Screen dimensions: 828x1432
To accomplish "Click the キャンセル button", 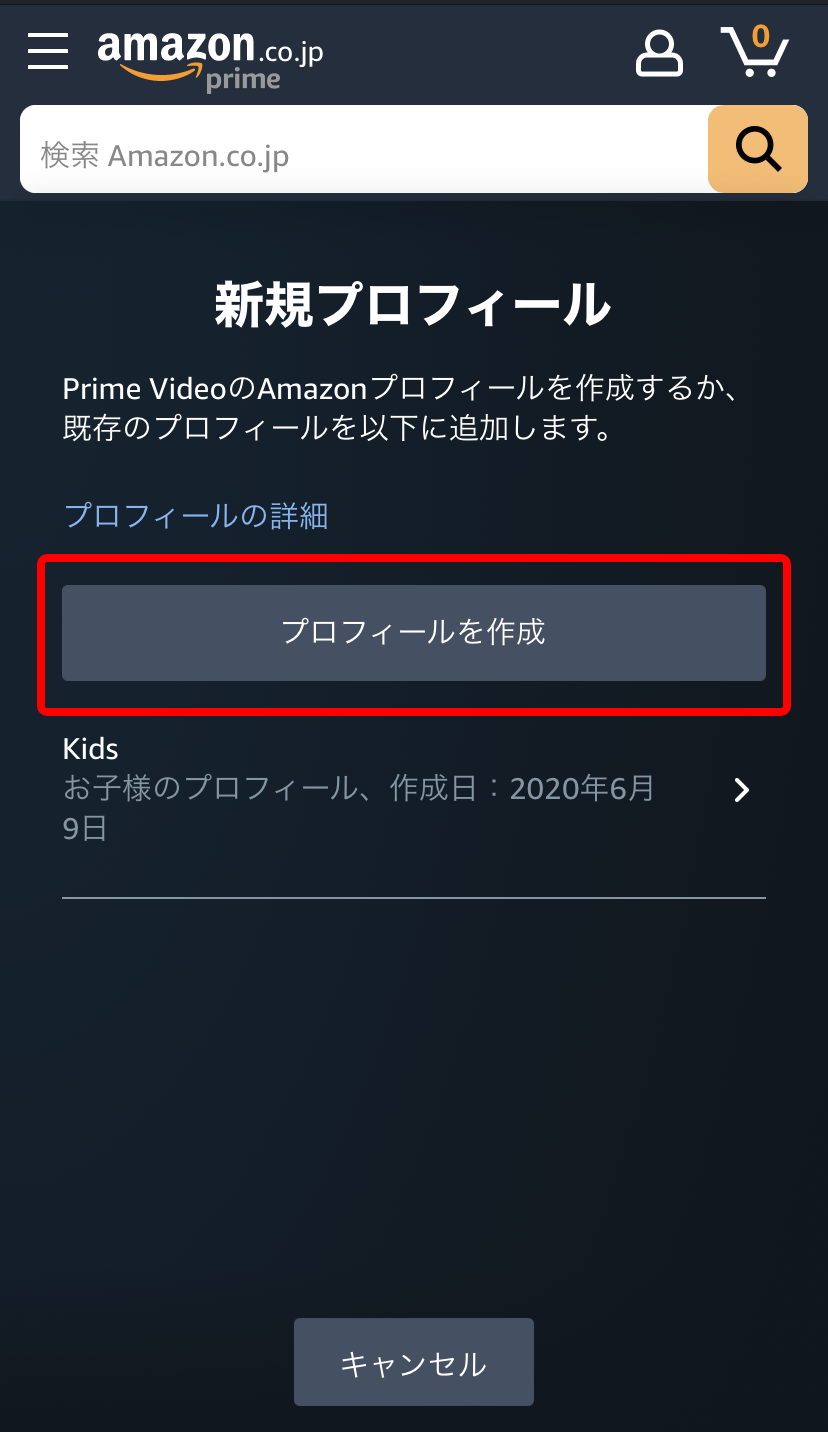I will pyautogui.click(x=414, y=1362).
